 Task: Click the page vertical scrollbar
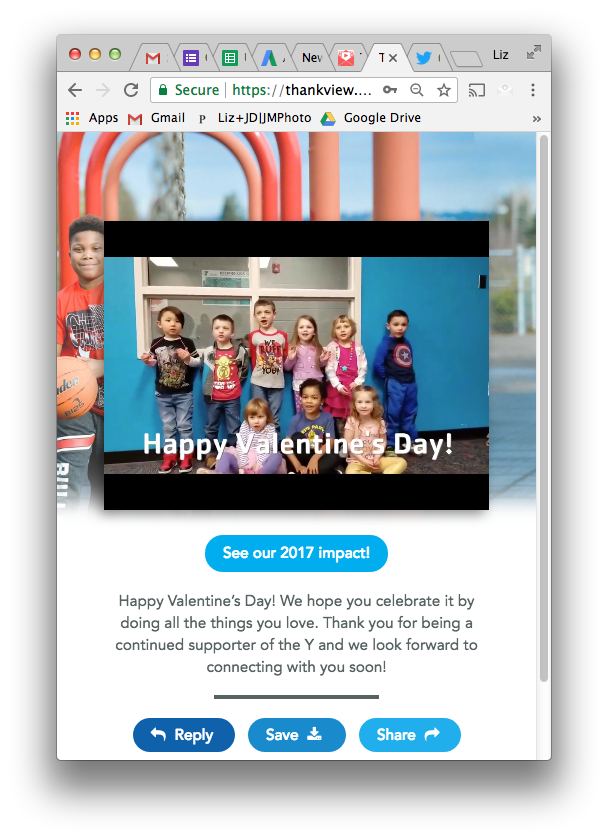click(544, 409)
